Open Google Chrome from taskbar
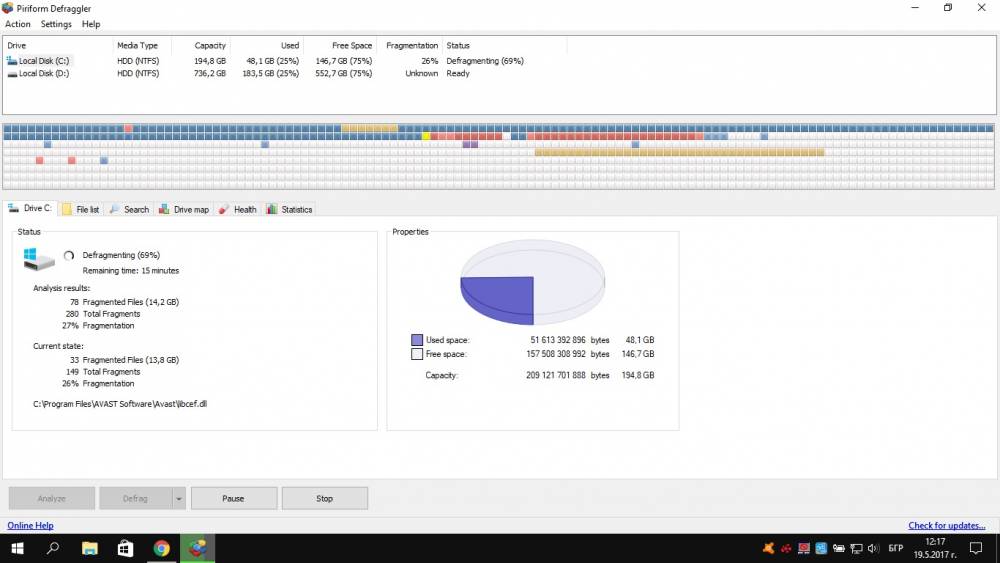Screen dimensions: 1000x563 click(x=162, y=548)
